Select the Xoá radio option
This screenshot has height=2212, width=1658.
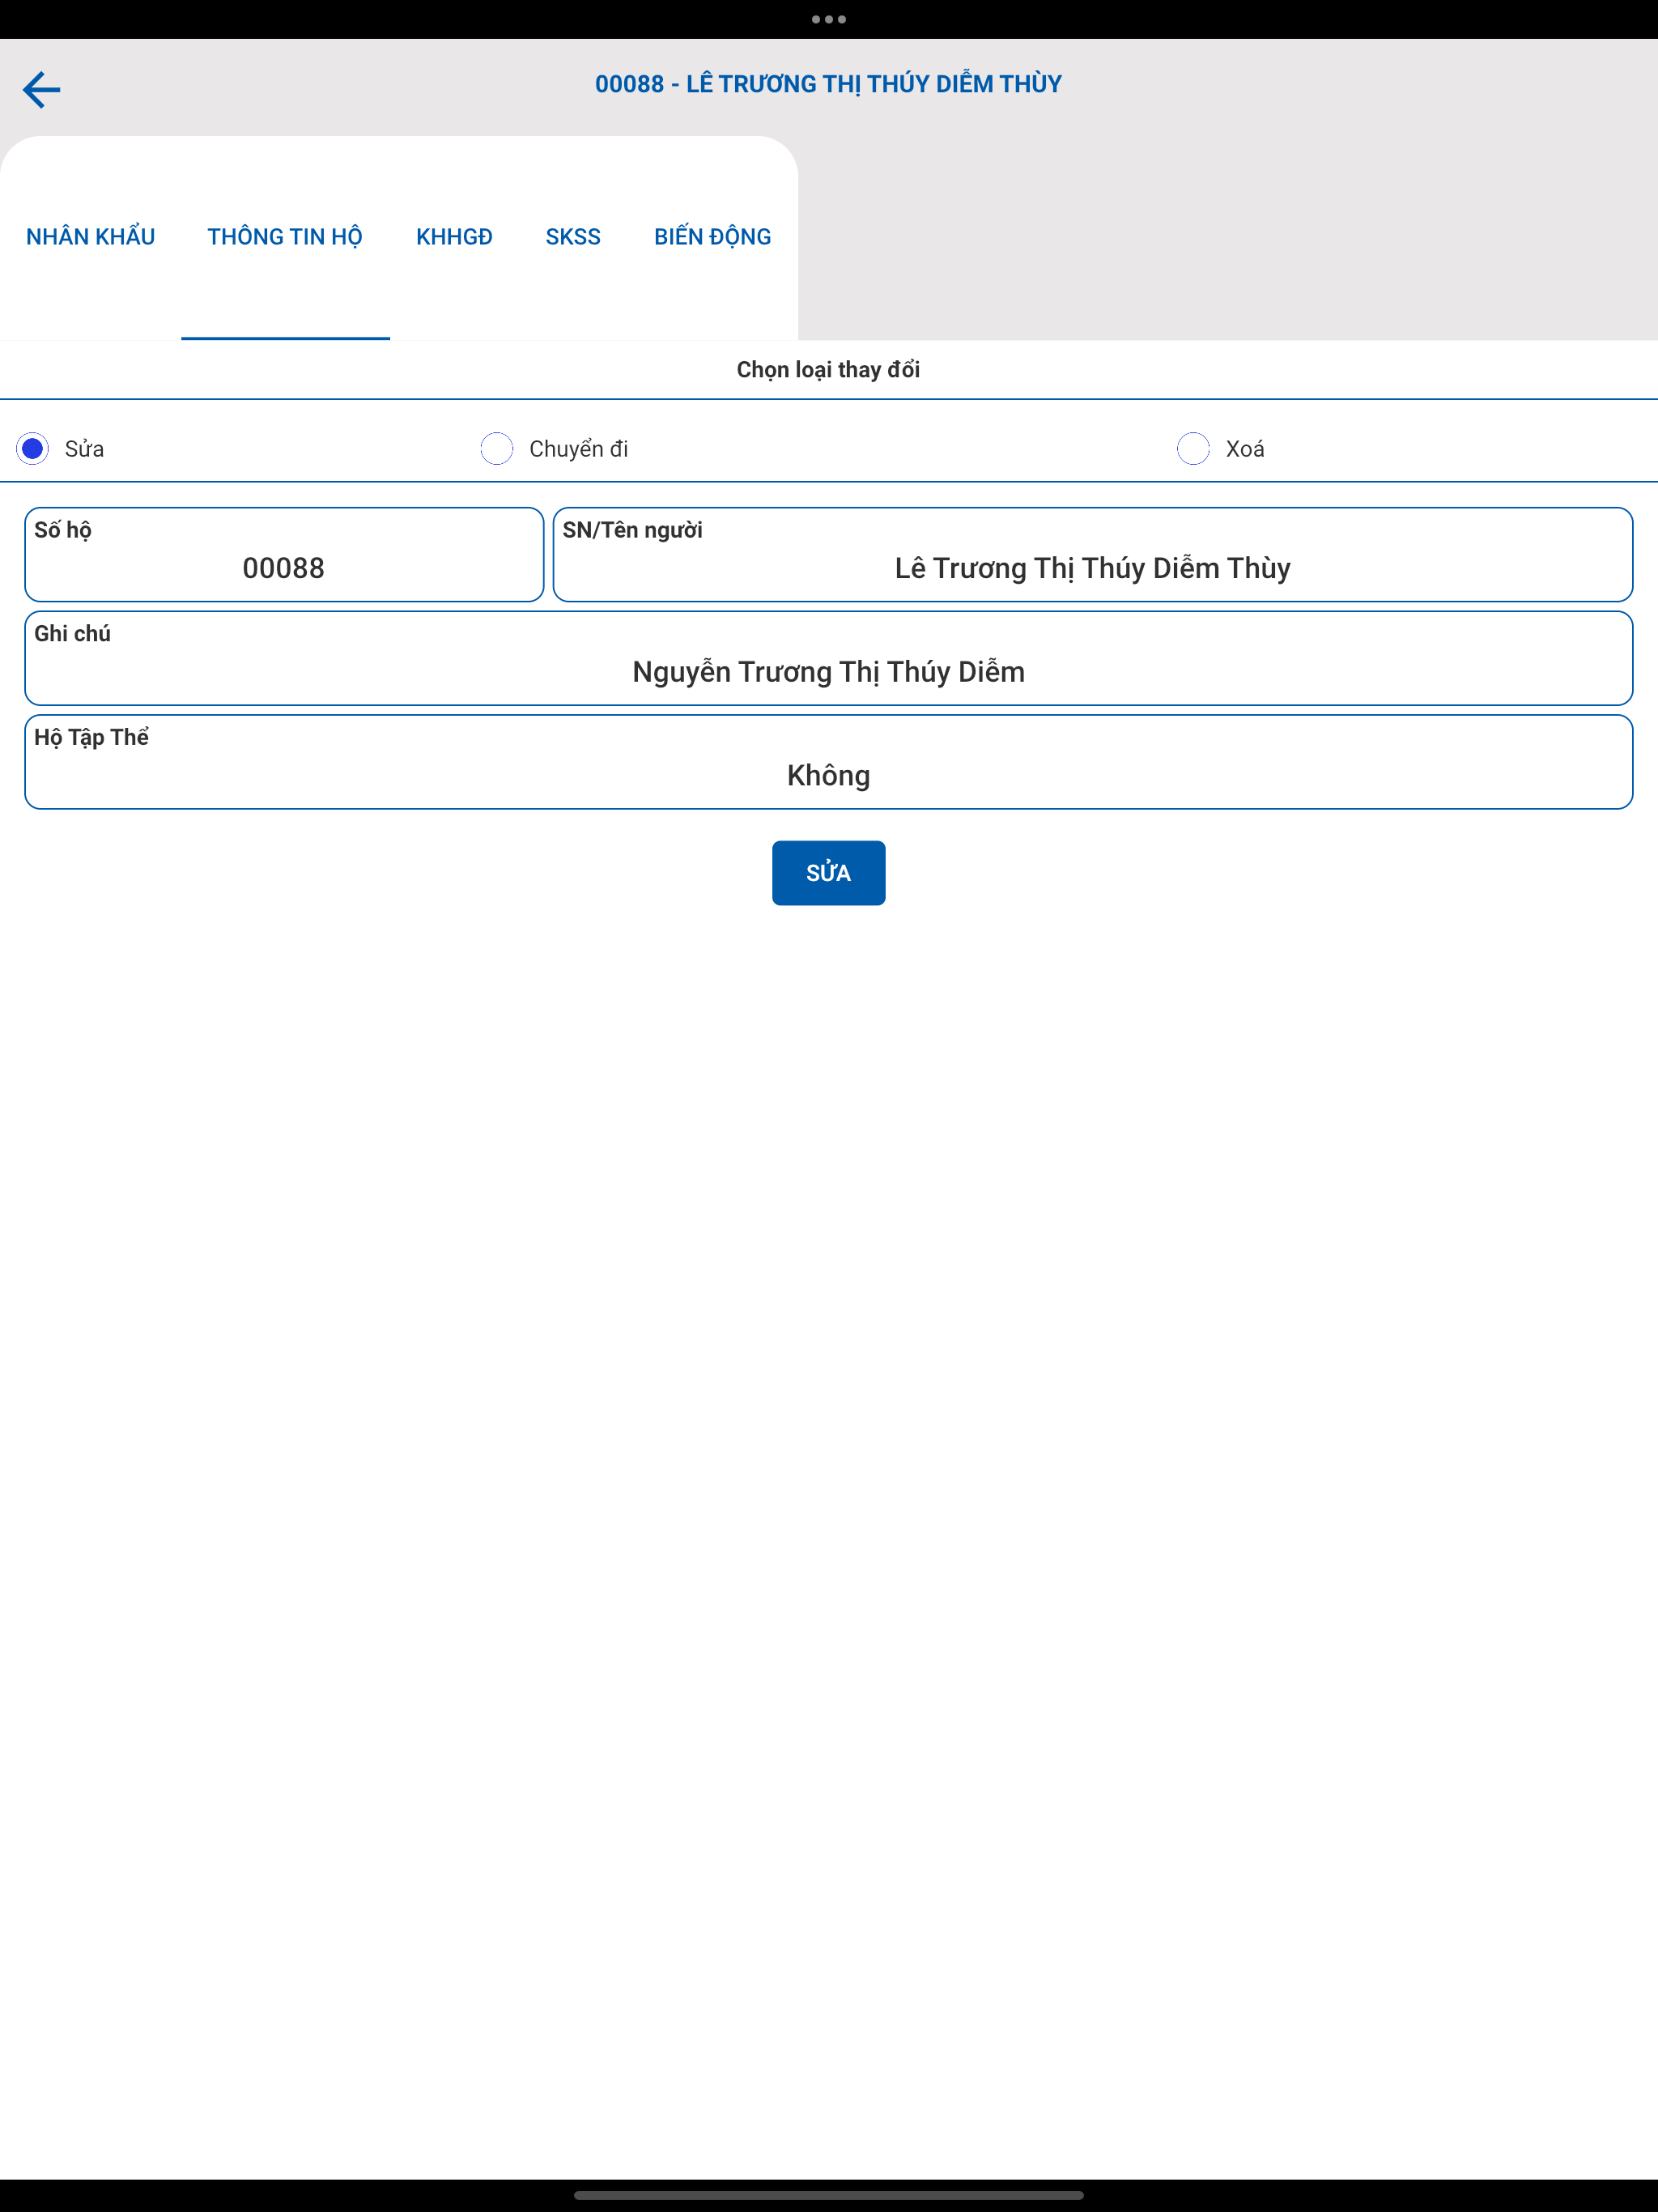click(1193, 448)
